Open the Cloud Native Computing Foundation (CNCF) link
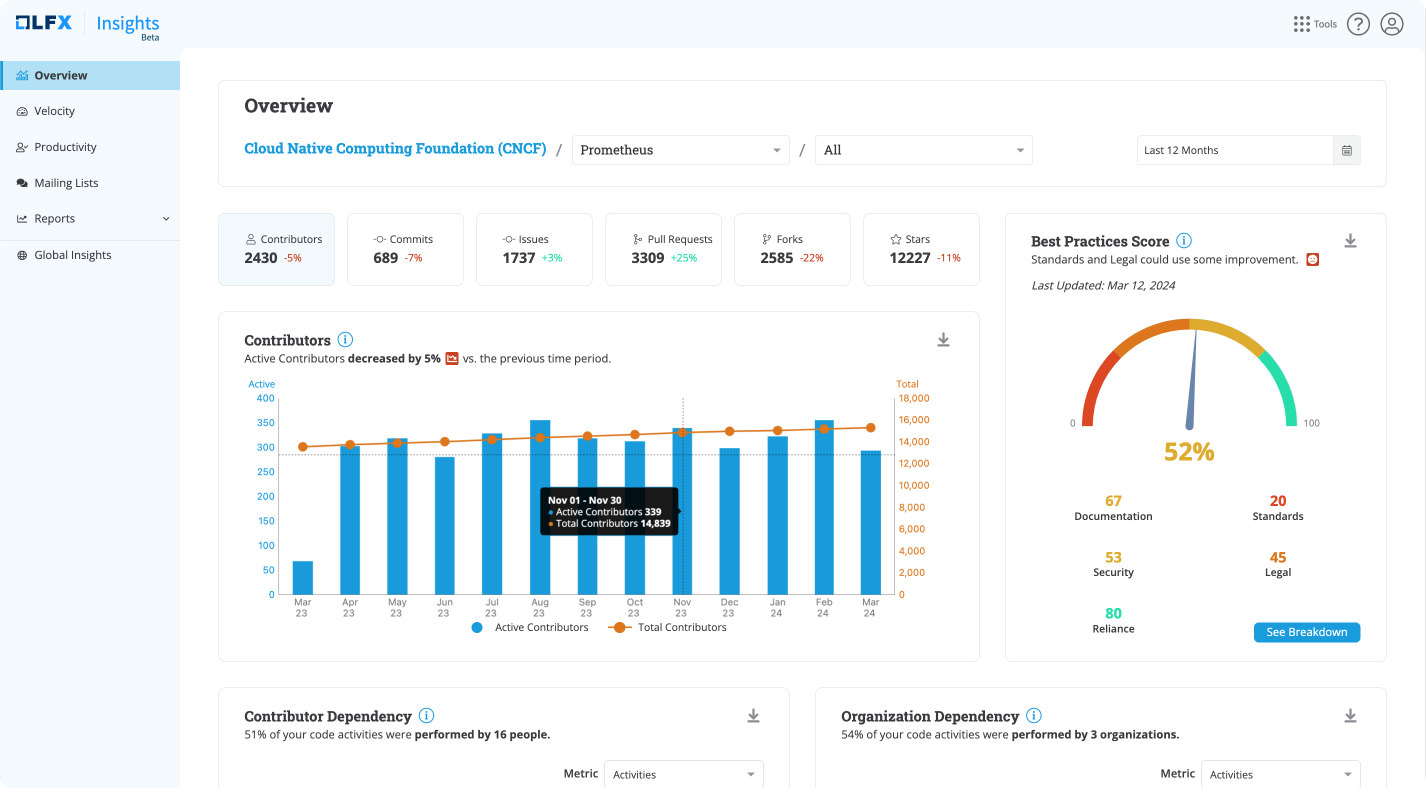Viewport: 1426px width, 788px height. coord(395,149)
